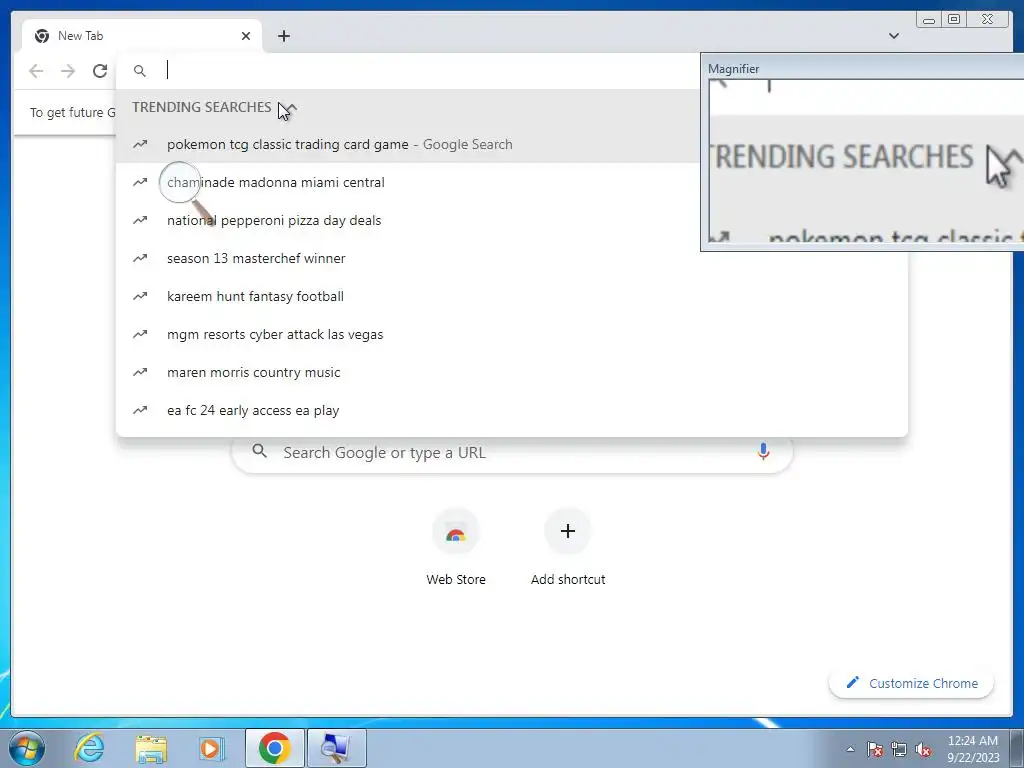Select kareem hunt fantasy football suggestion
The height and width of the screenshot is (768, 1024).
pos(512,296)
